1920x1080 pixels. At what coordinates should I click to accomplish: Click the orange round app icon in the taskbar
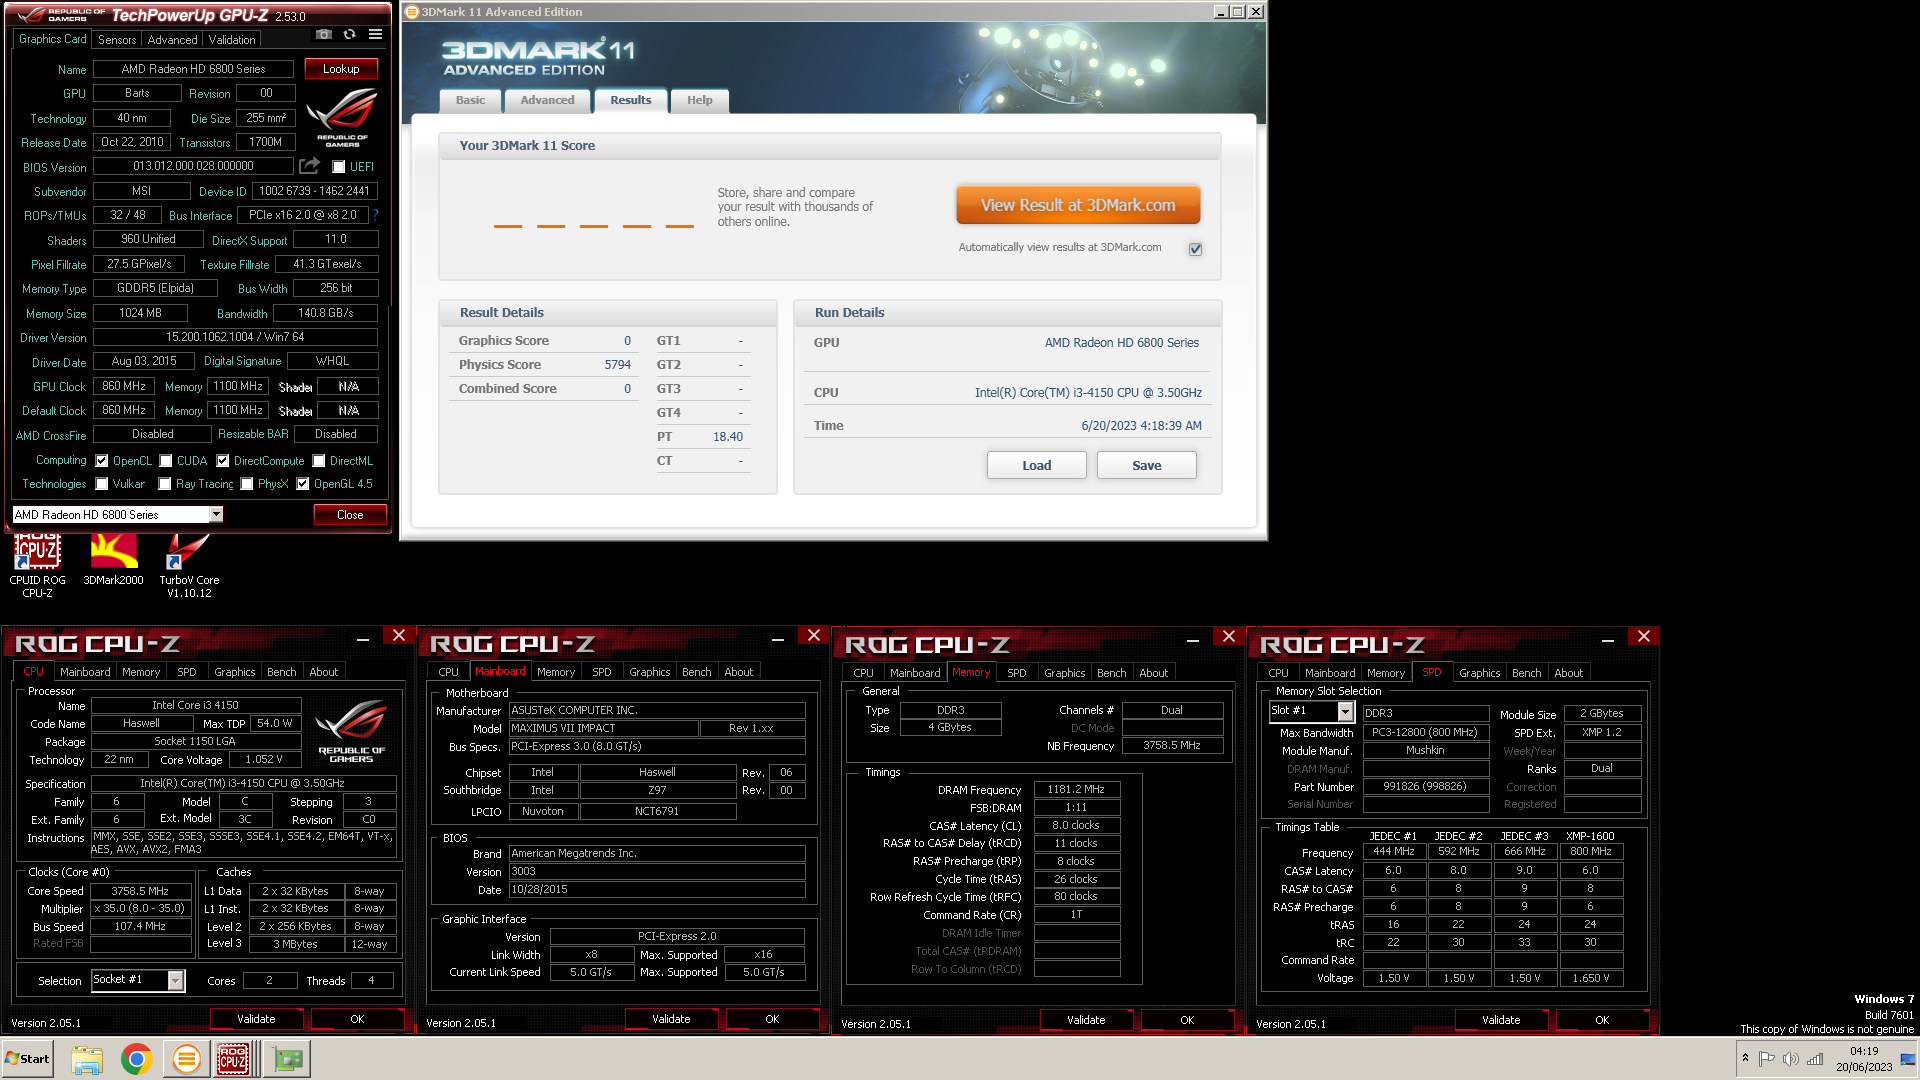pos(186,1059)
